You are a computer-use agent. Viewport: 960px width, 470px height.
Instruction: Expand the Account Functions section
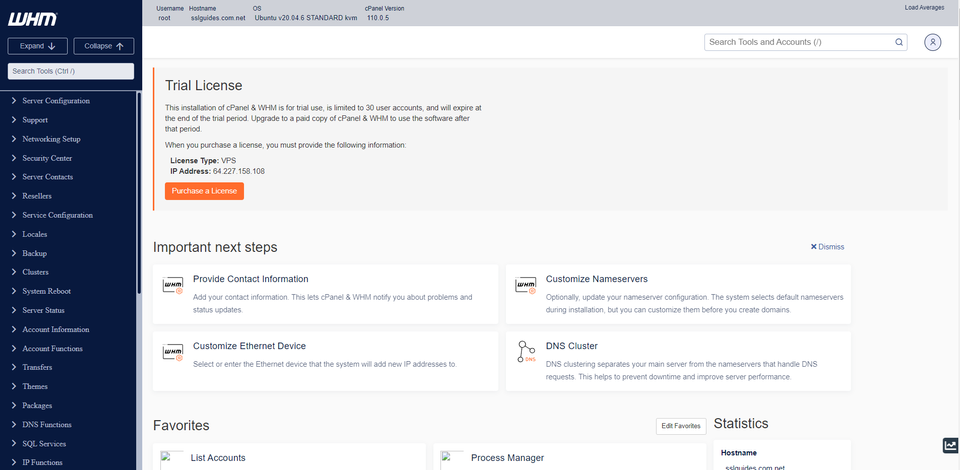point(52,348)
